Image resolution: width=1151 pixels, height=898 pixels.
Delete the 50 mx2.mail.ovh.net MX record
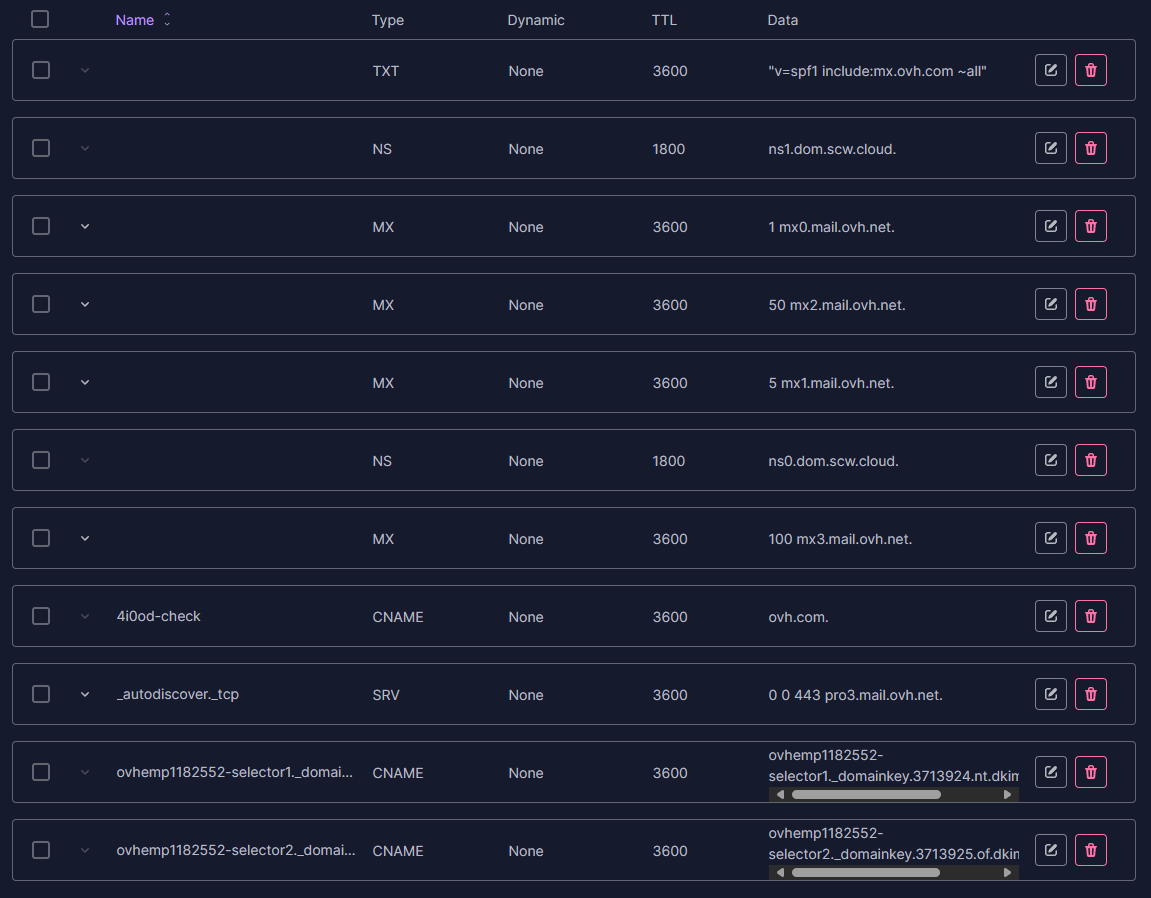pyautogui.click(x=1090, y=304)
